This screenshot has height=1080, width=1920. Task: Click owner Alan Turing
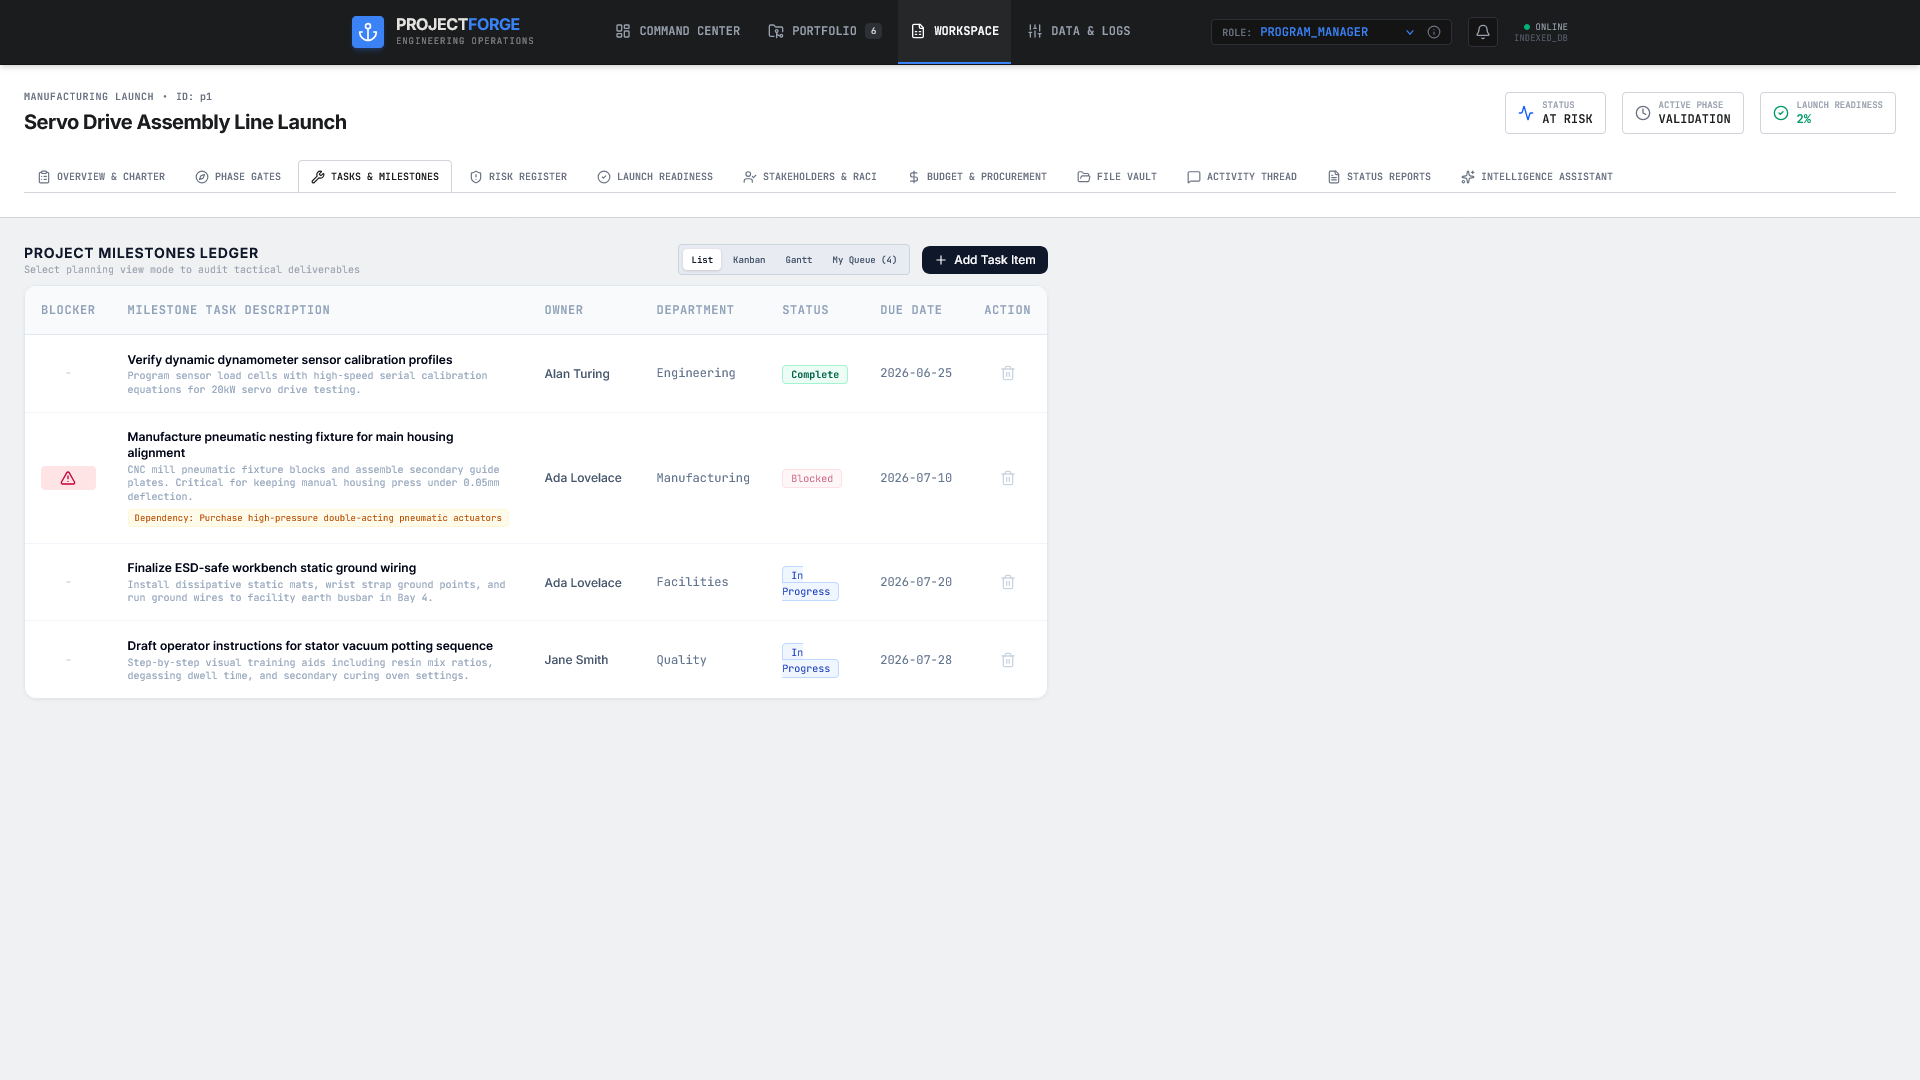(577, 374)
